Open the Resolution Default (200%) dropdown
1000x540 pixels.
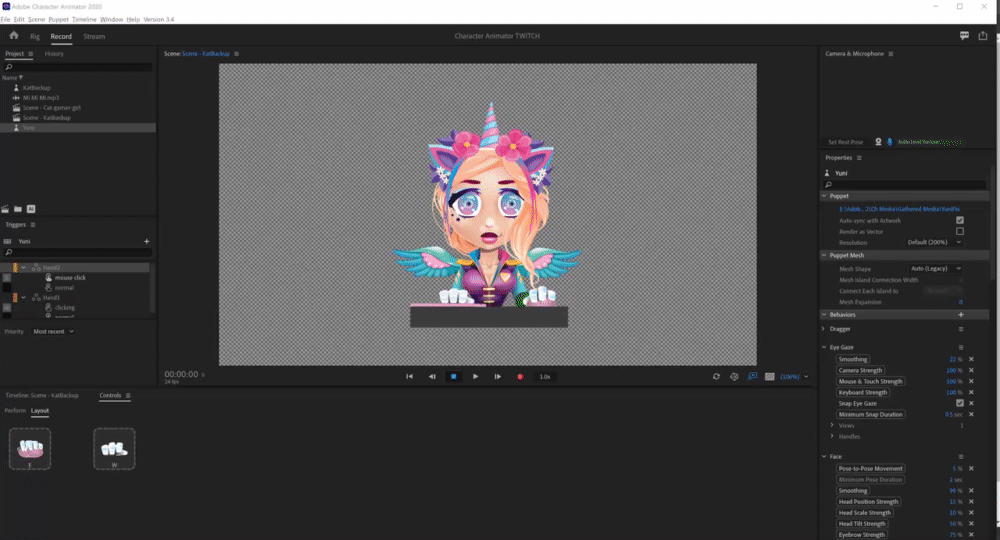[934, 242]
